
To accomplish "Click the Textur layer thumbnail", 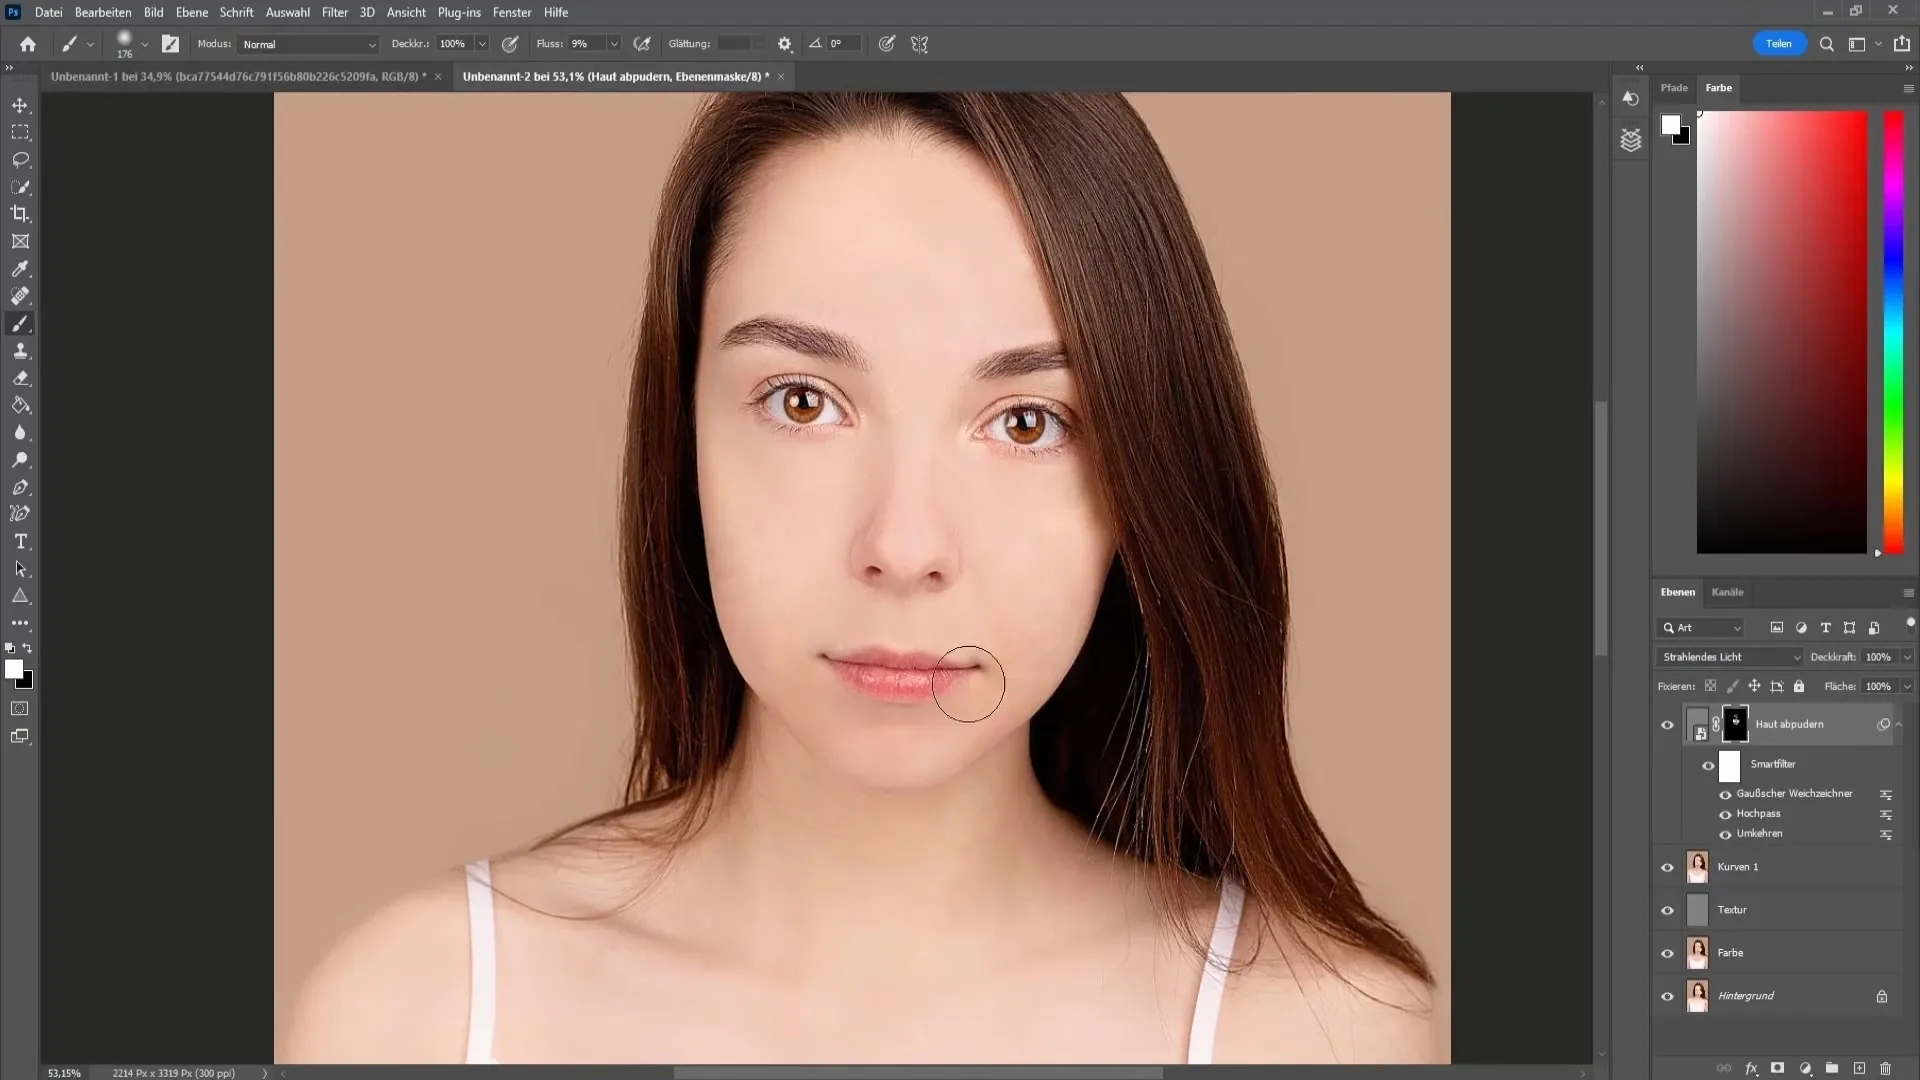I will (x=1697, y=910).
